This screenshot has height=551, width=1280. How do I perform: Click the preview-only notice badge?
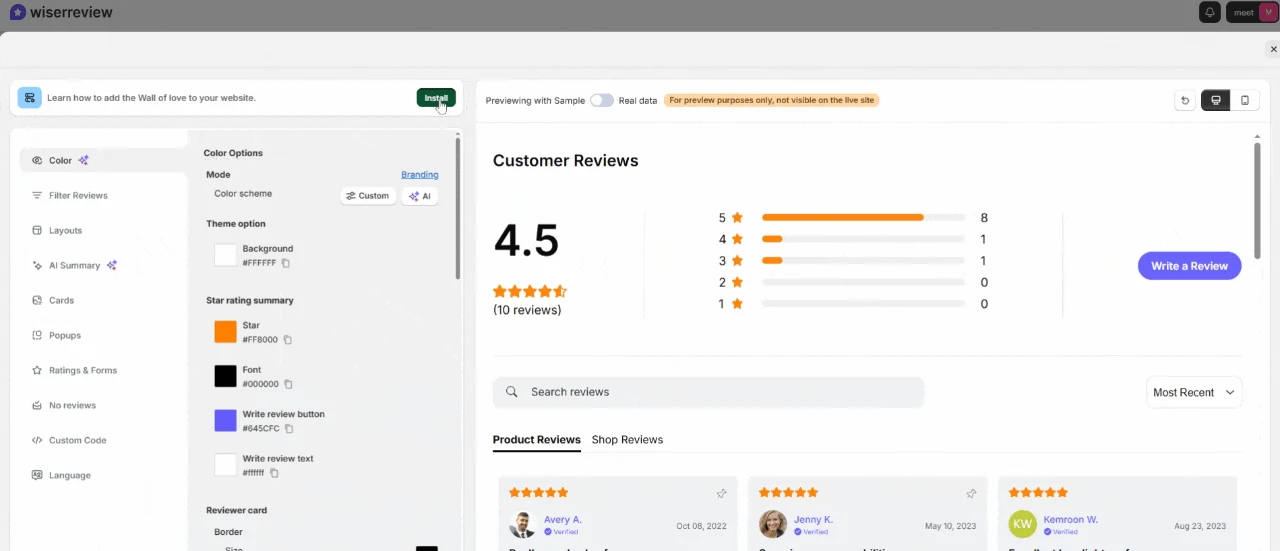(771, 100)
